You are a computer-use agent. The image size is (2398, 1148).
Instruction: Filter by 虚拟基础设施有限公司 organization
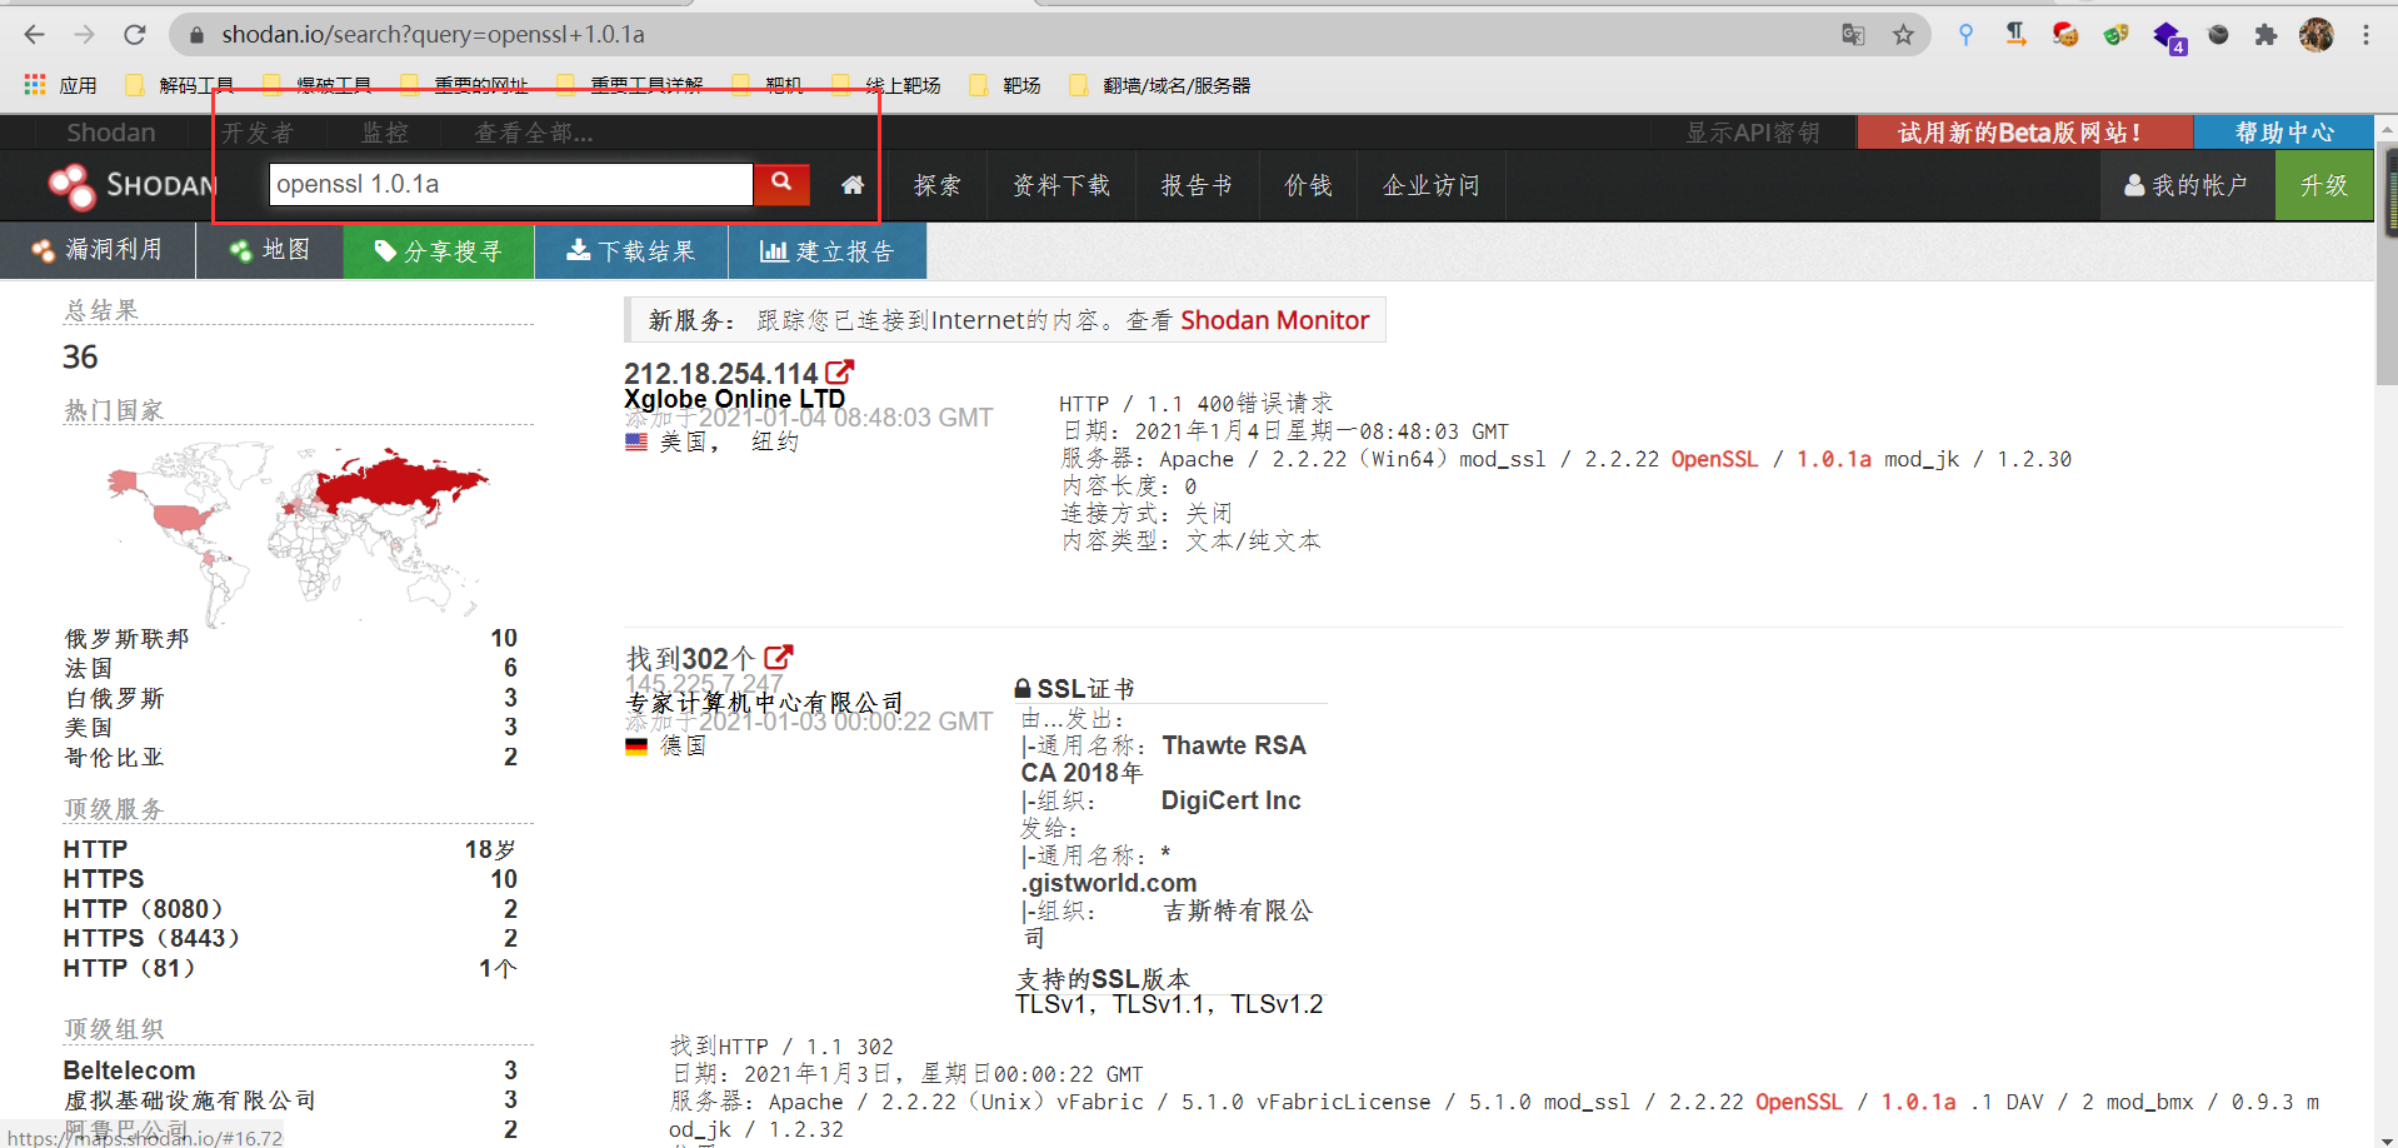(190, 1100)
